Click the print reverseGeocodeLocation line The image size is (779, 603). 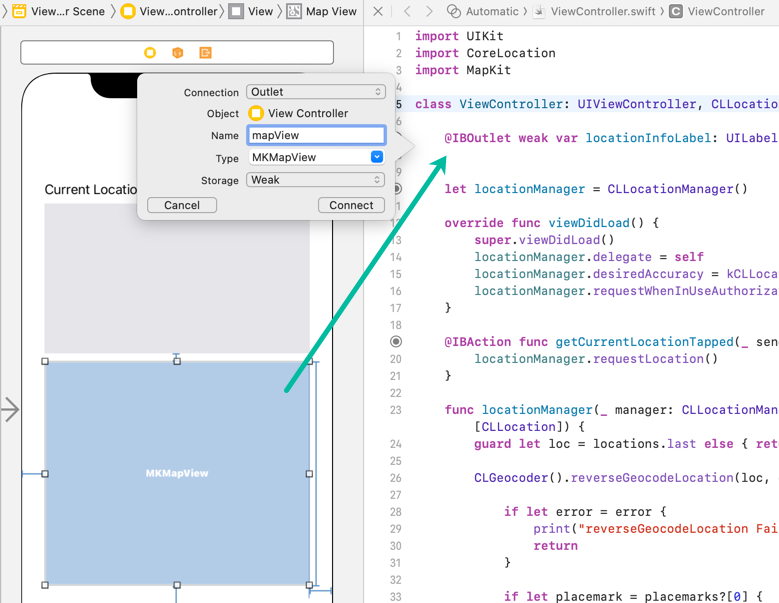(655, 528)
